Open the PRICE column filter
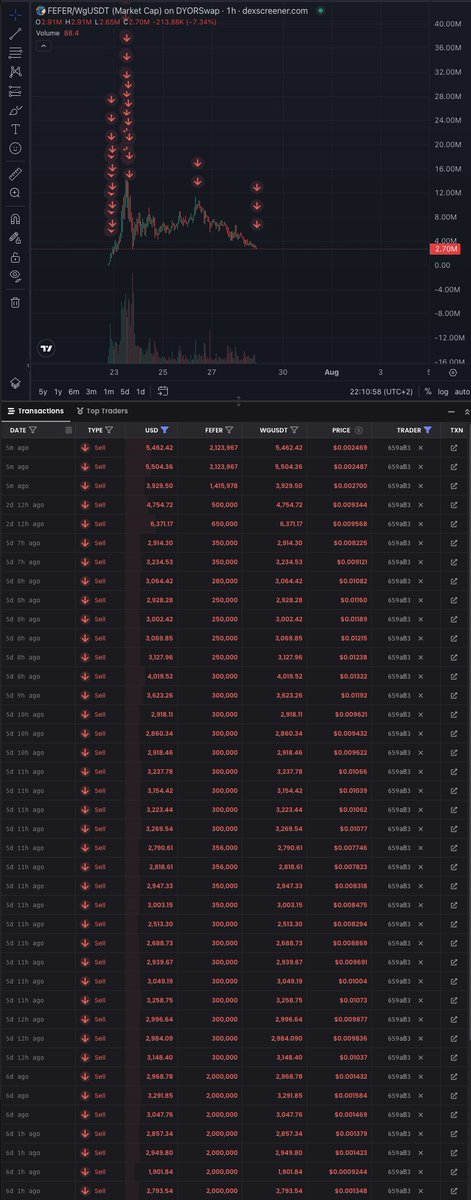 pyautogui.click(x=358, y=430)
